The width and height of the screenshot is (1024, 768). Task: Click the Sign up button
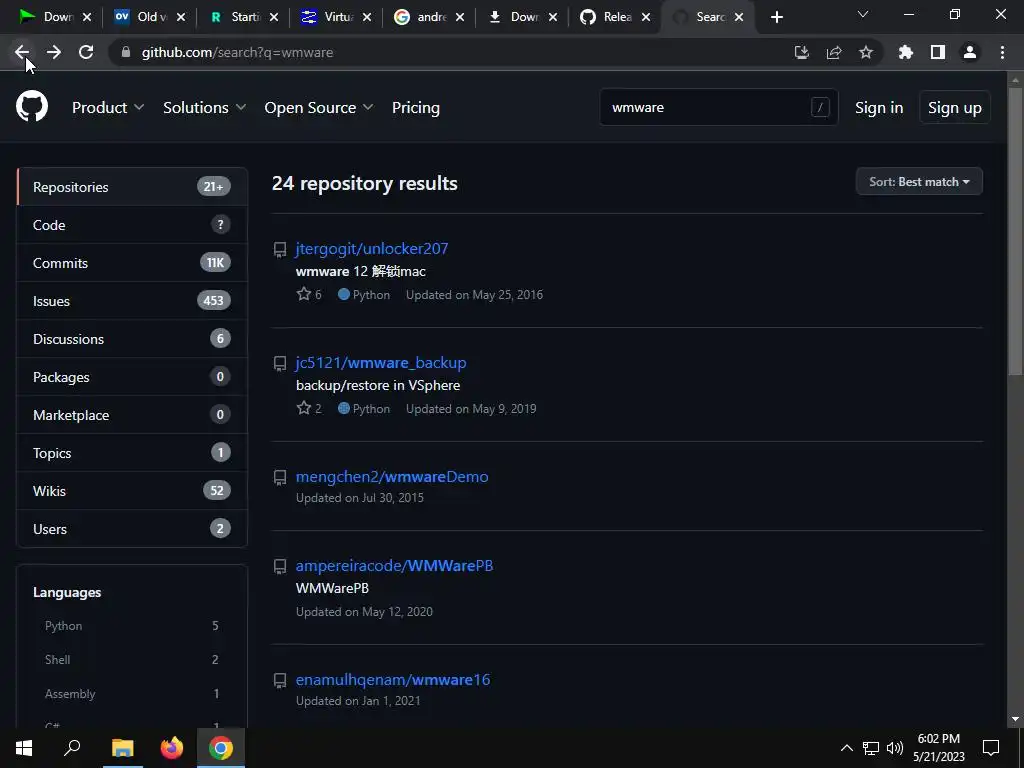point(955,107)
